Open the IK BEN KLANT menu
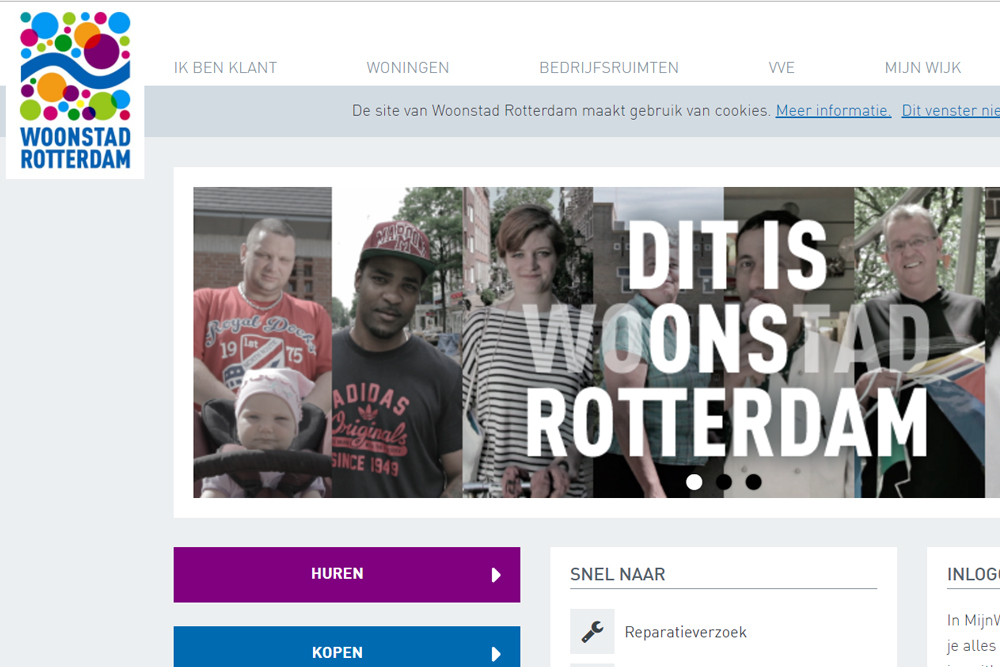The image size is (1000, 667). click(x=225, y=68)
